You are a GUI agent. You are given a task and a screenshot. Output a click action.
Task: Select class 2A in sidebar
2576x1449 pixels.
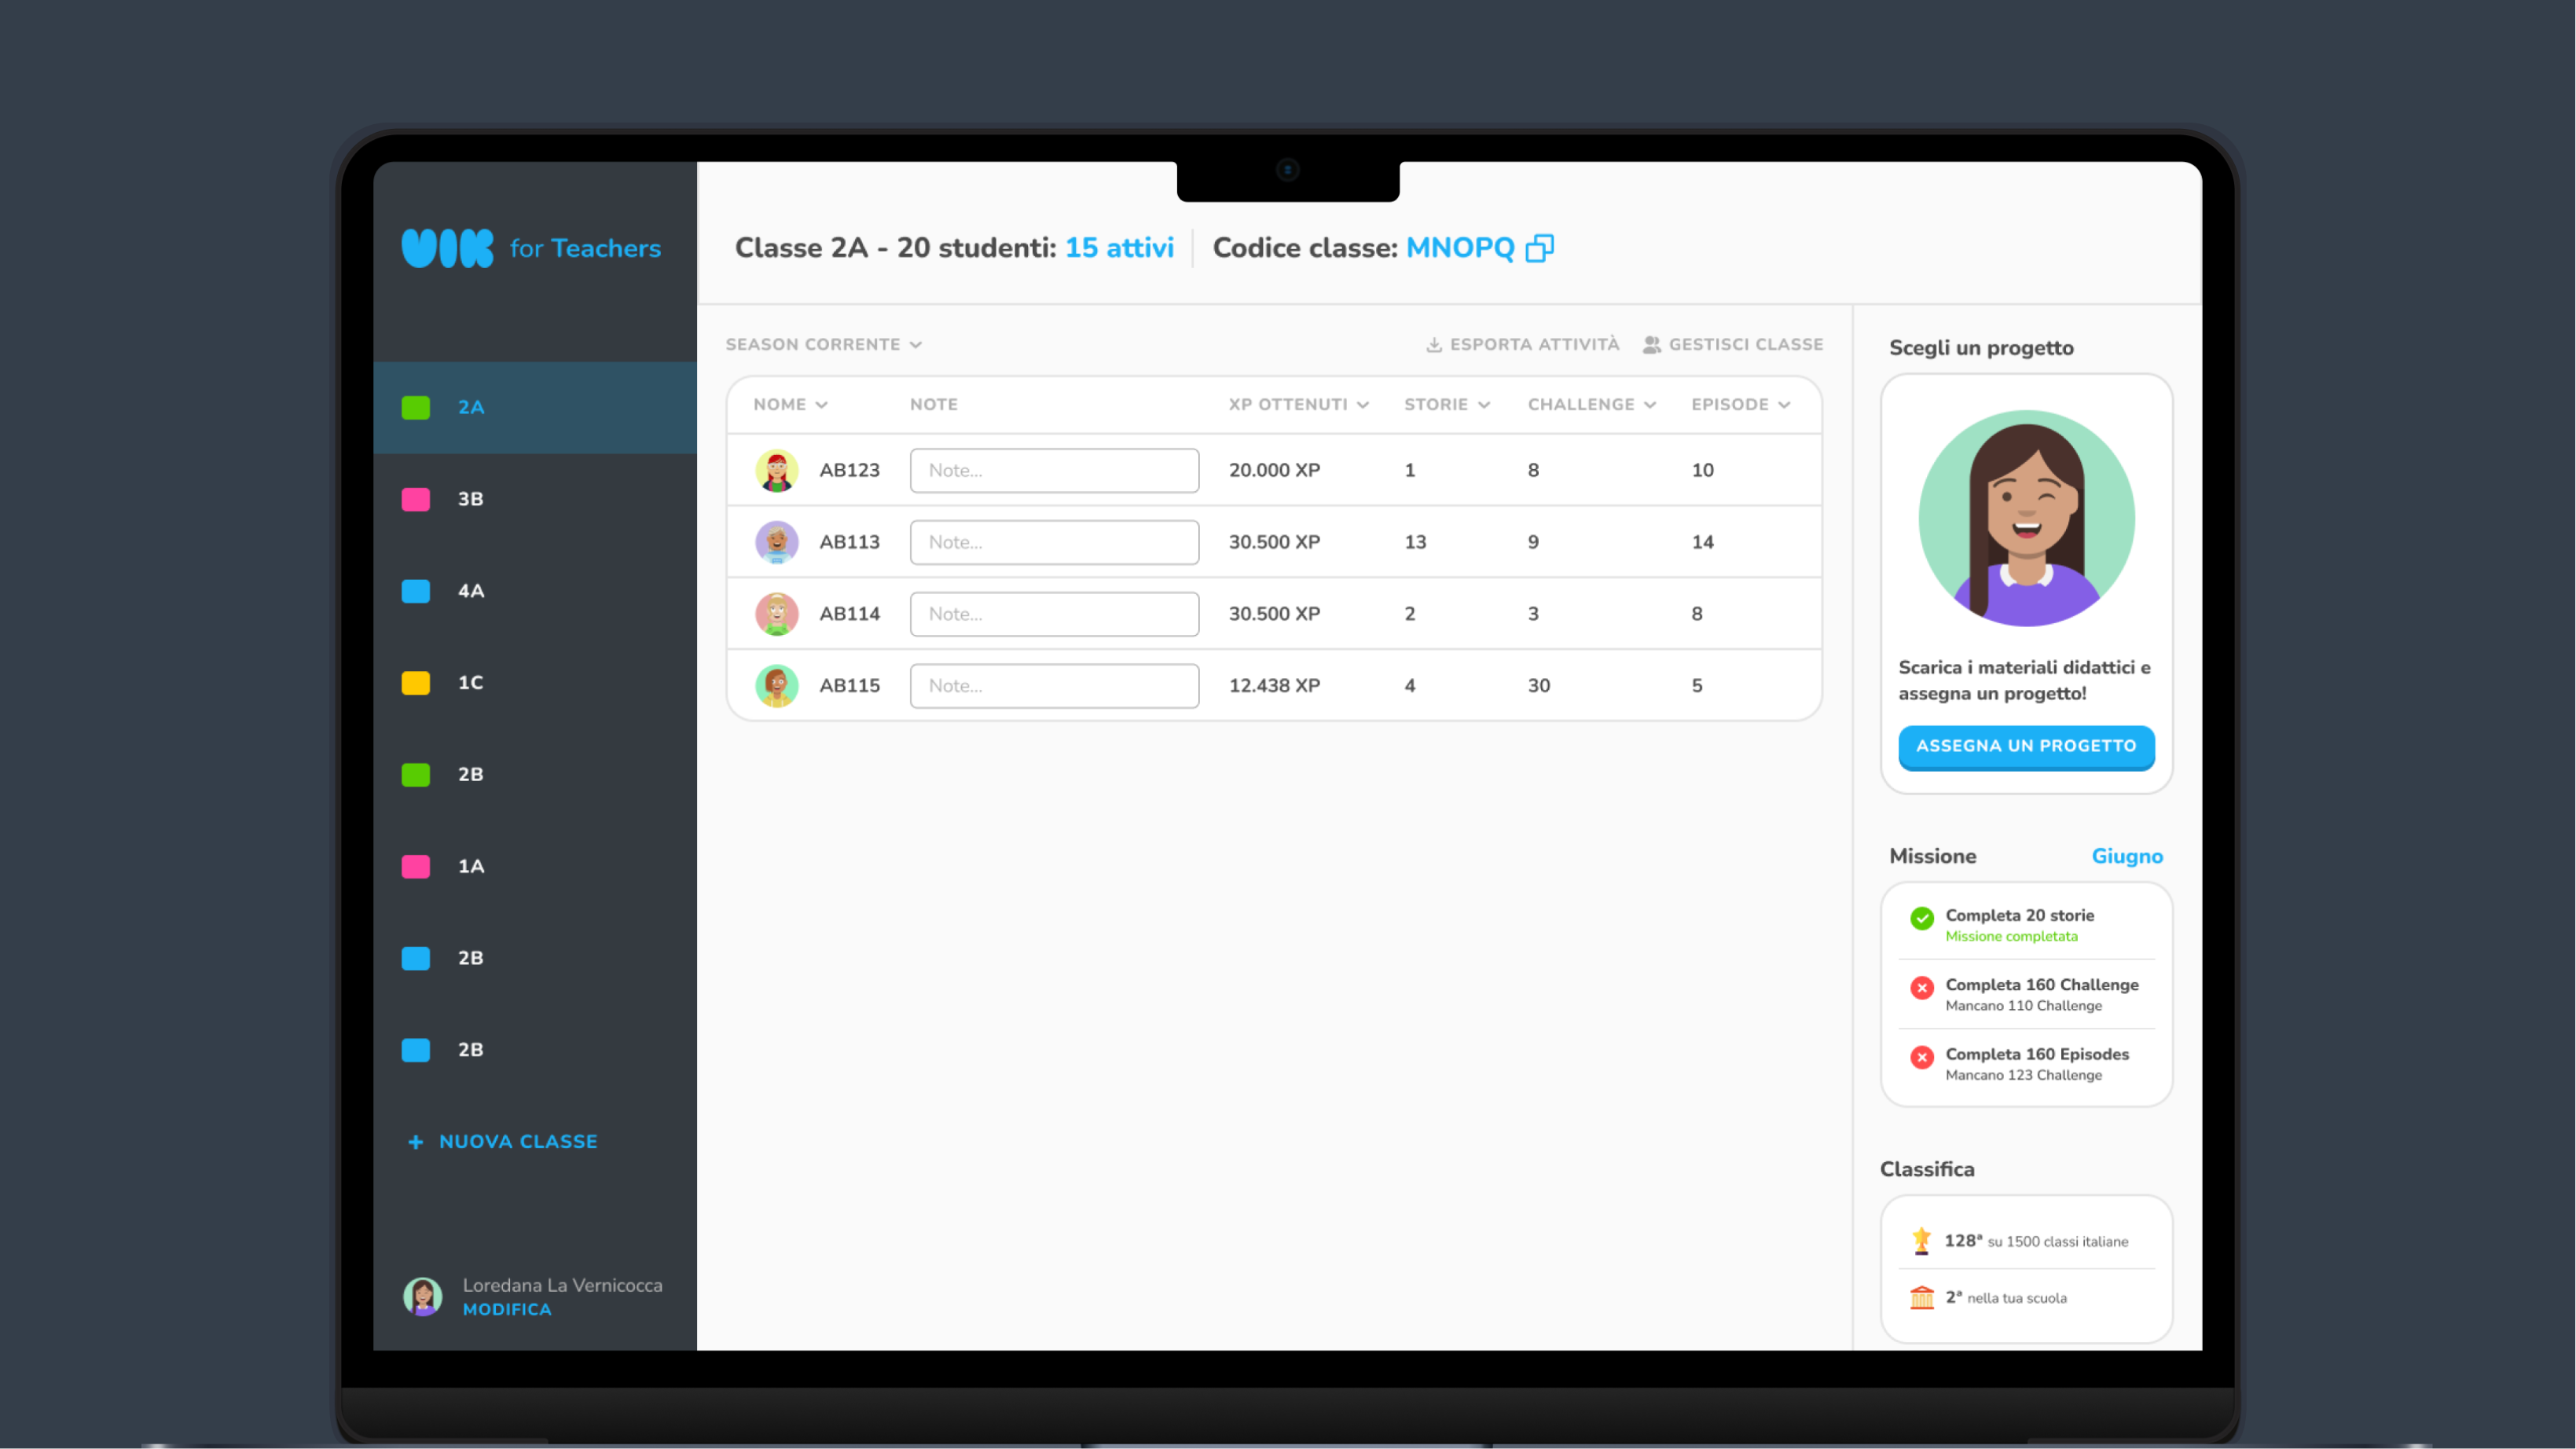coord(535,408)
